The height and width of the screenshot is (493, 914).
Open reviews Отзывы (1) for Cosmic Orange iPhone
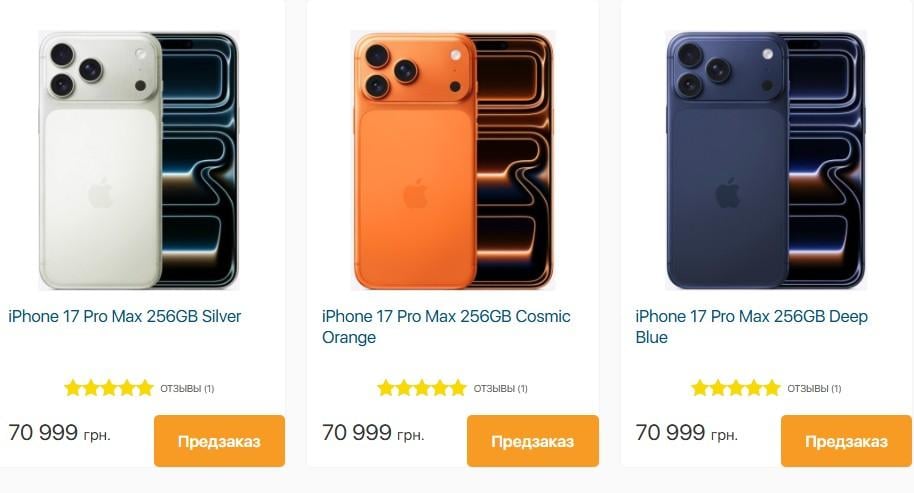(500, 389)
